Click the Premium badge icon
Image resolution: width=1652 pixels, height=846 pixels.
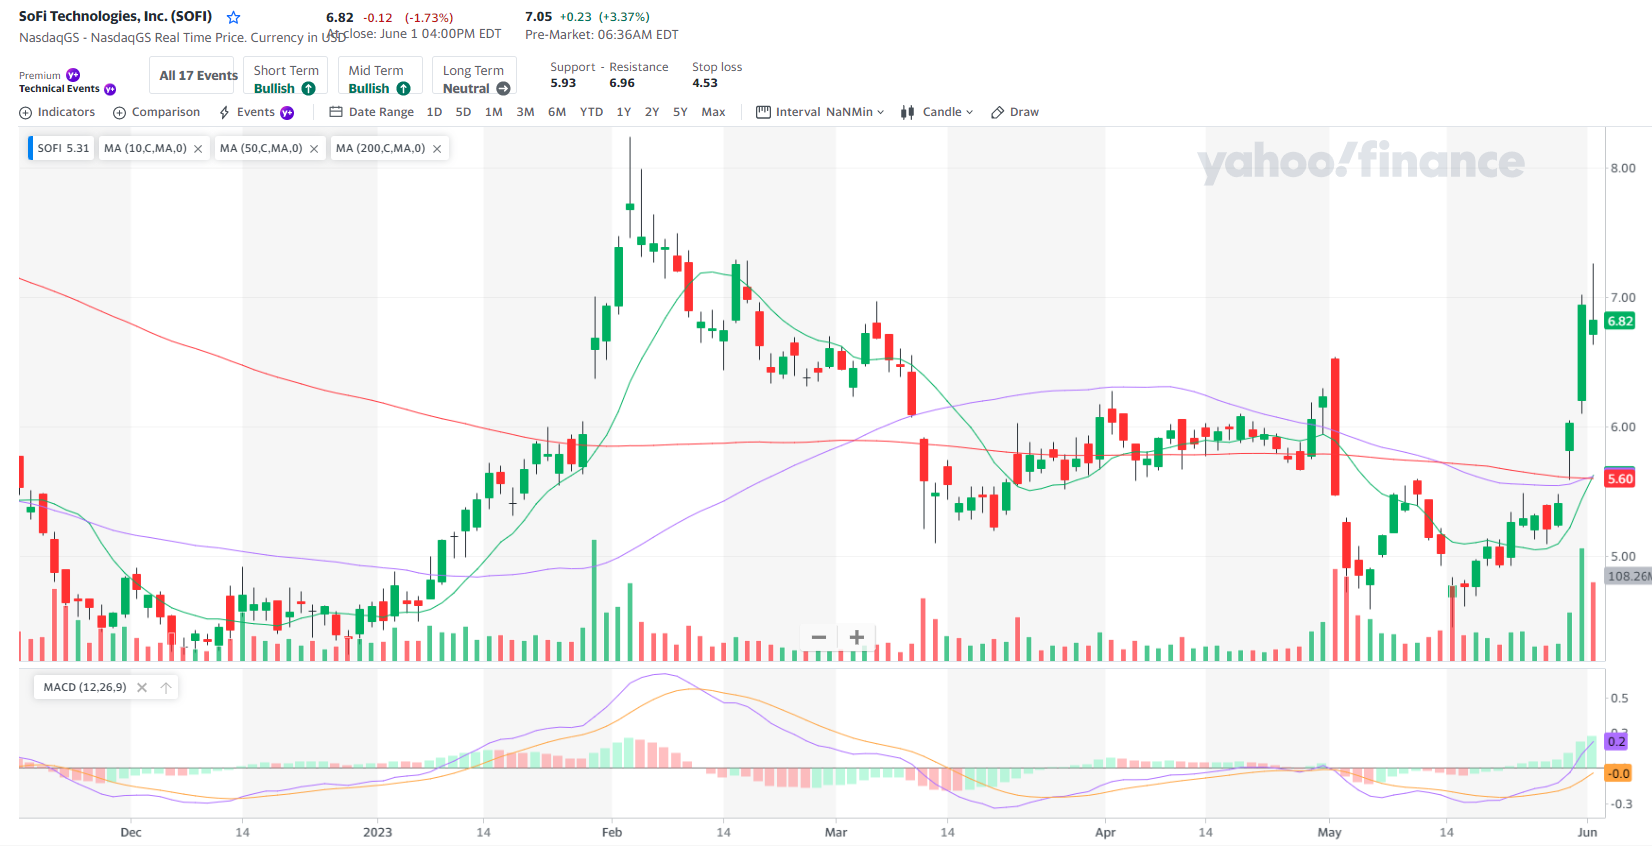(x=73, y=75)
